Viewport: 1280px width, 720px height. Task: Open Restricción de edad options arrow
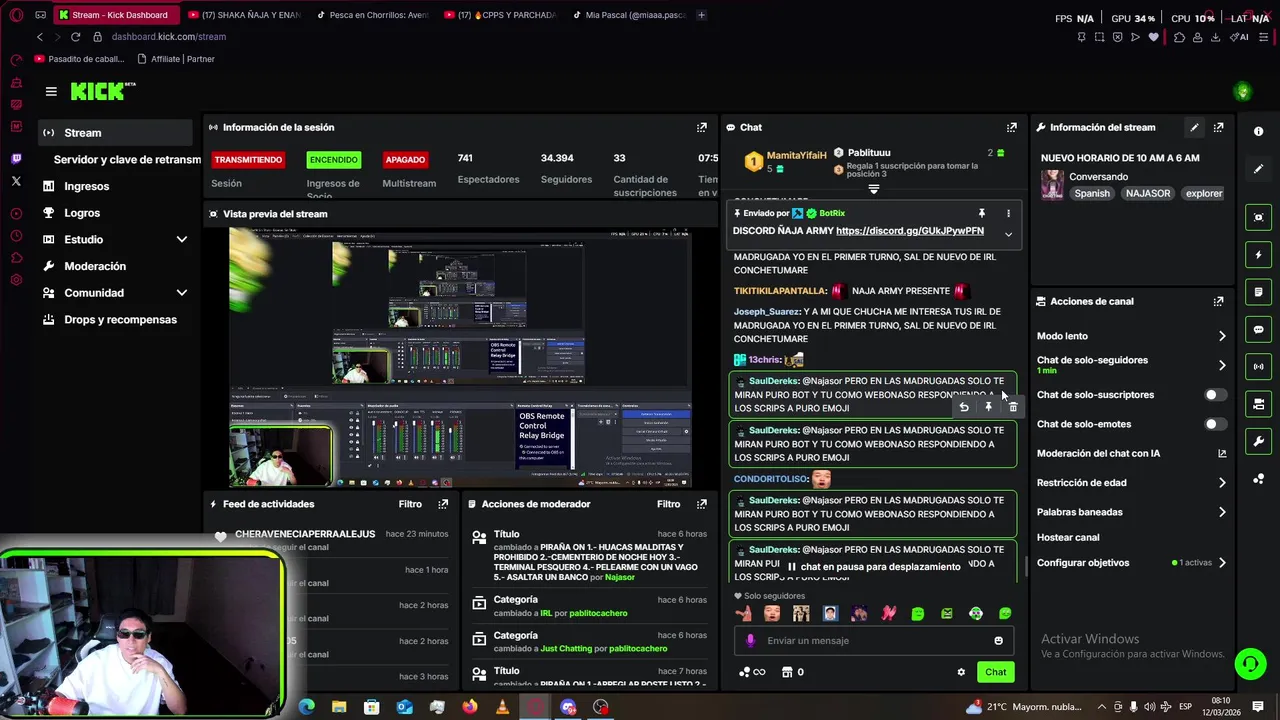click(x=1222, y=483)
